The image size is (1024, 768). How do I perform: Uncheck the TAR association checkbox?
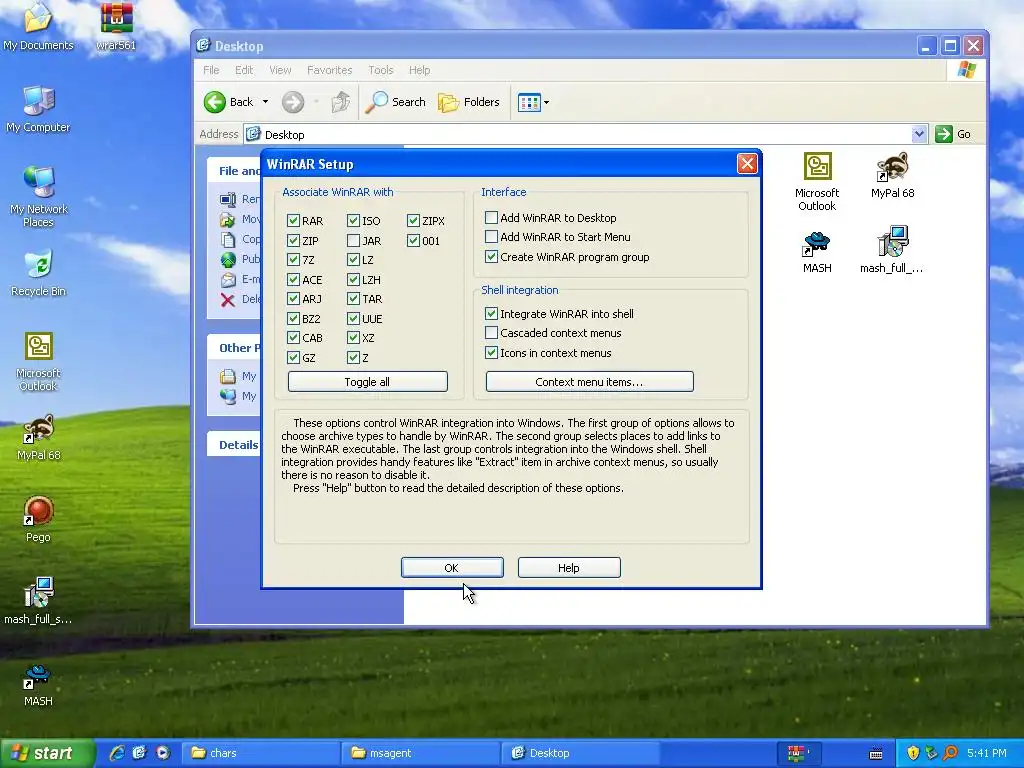[x=353, y=298]
